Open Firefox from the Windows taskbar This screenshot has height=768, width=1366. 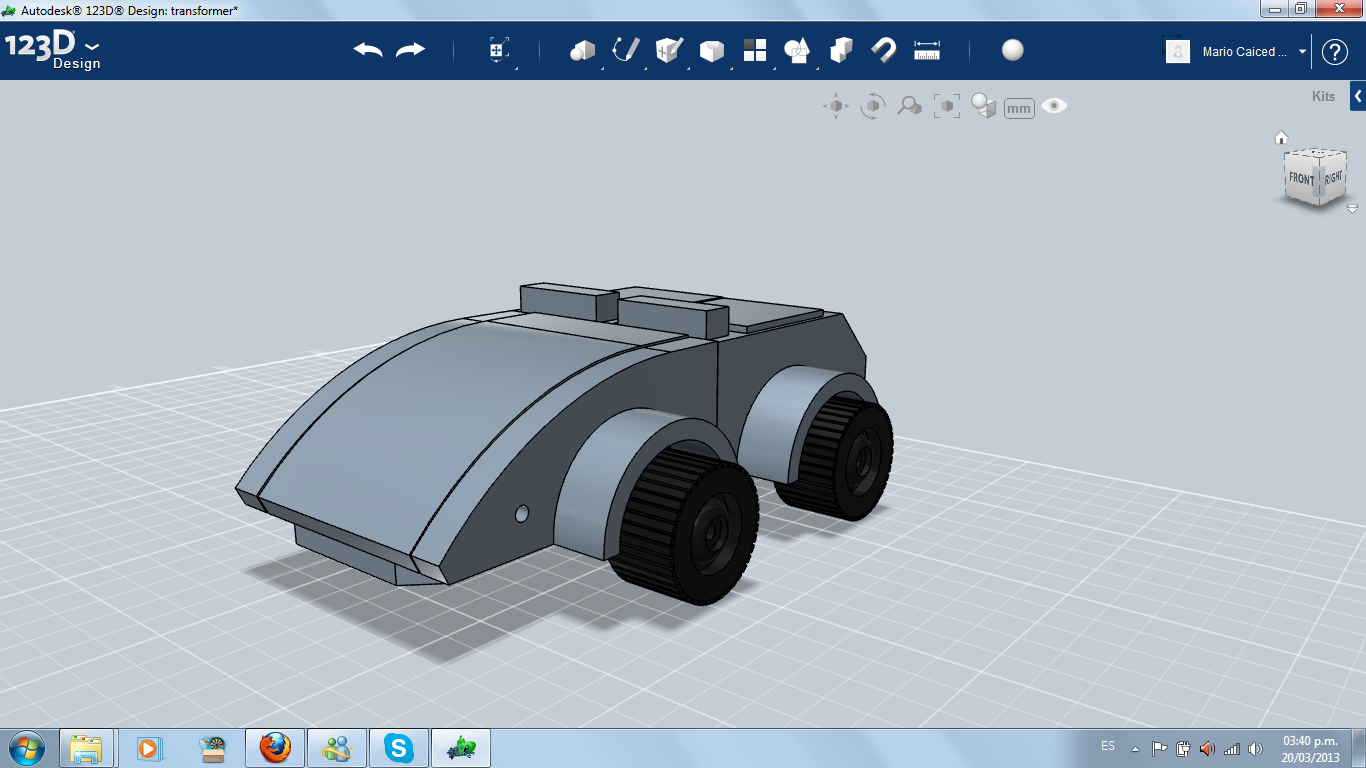coord(275,747)
